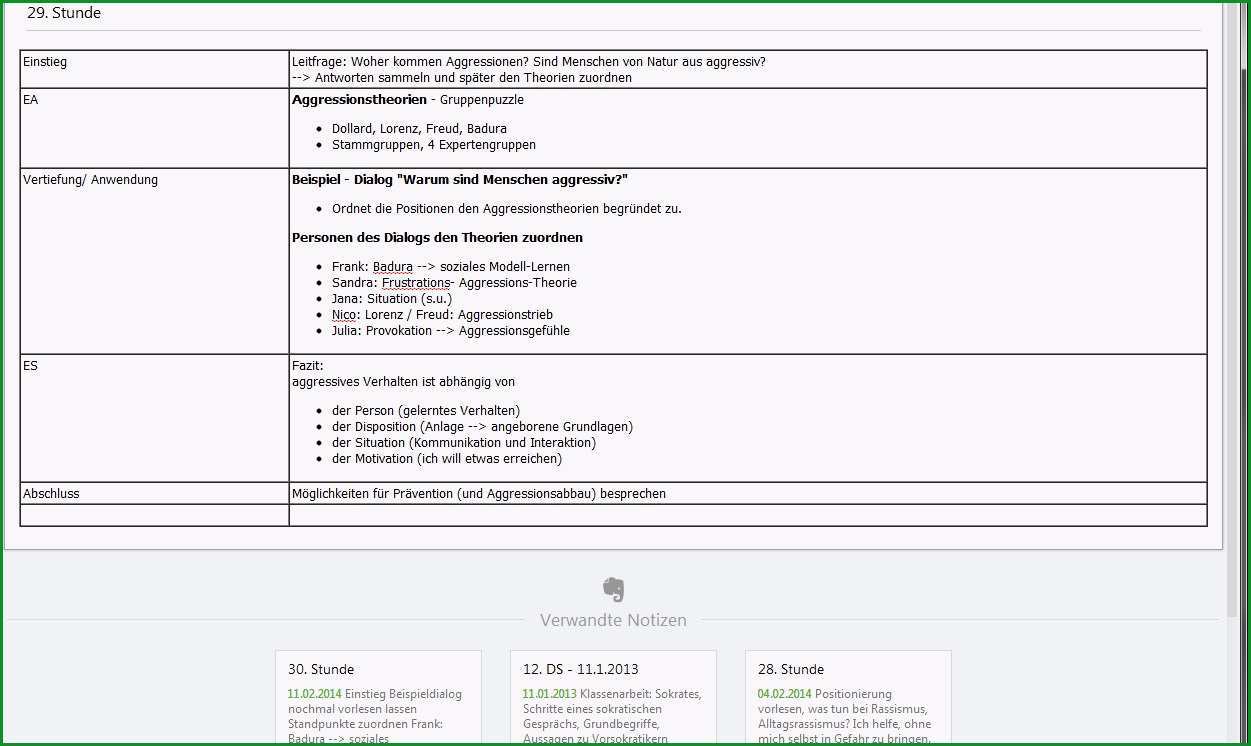Click the date 11.01.2013 in the related note
Viewport: 1251px width, 746px height.
coord(549,694)
